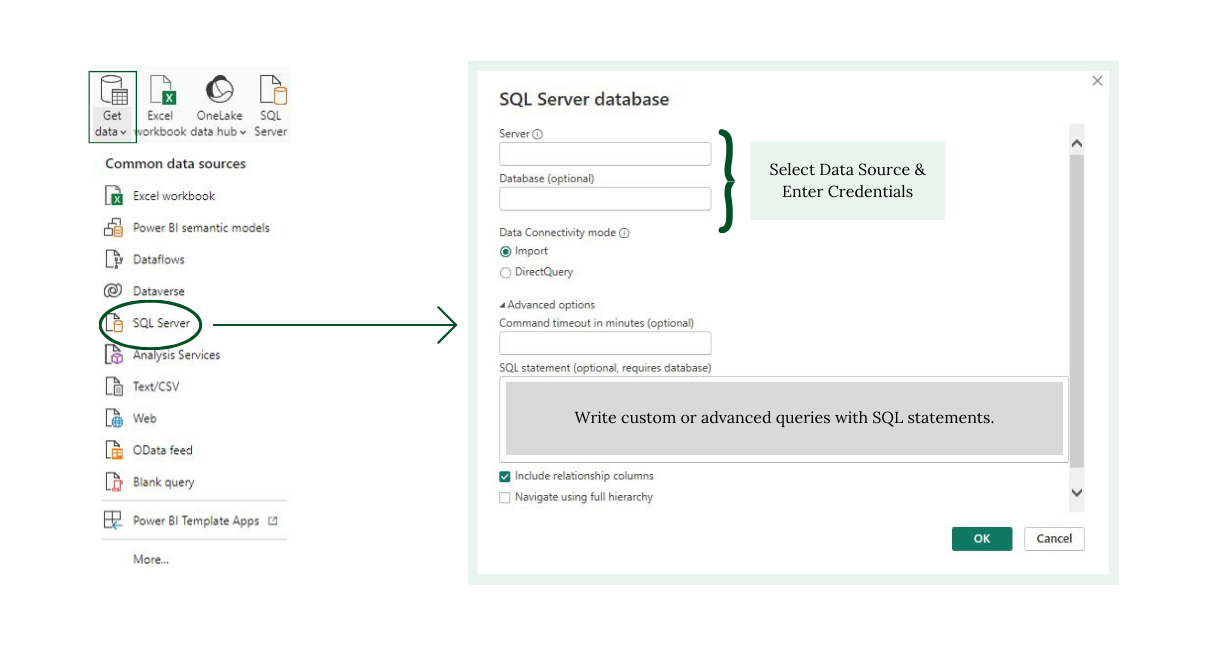Expand the OneLake data hub dropdown arrow
This screenshot has width=1226, height=650.
(243, 132)
